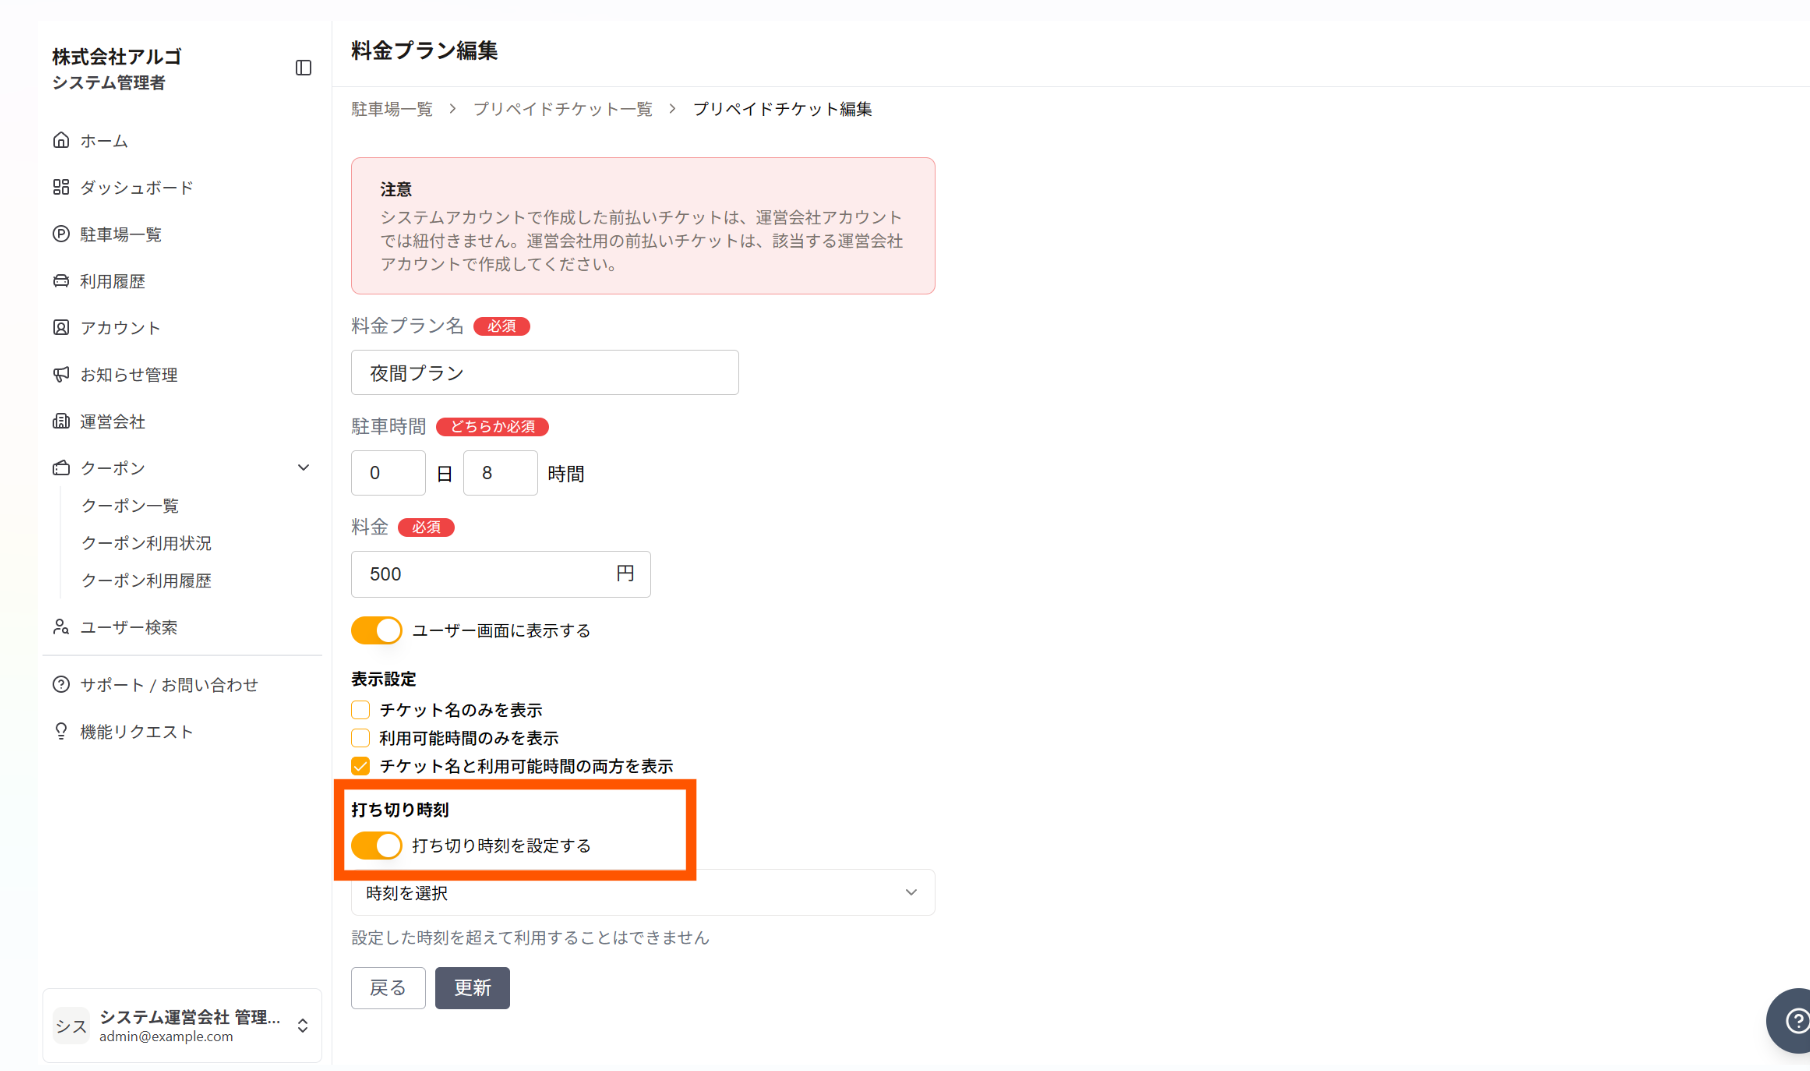The image size is (1810, 1071).
Task: Open the Dashboard grid icon
Action: pos(61,187)
